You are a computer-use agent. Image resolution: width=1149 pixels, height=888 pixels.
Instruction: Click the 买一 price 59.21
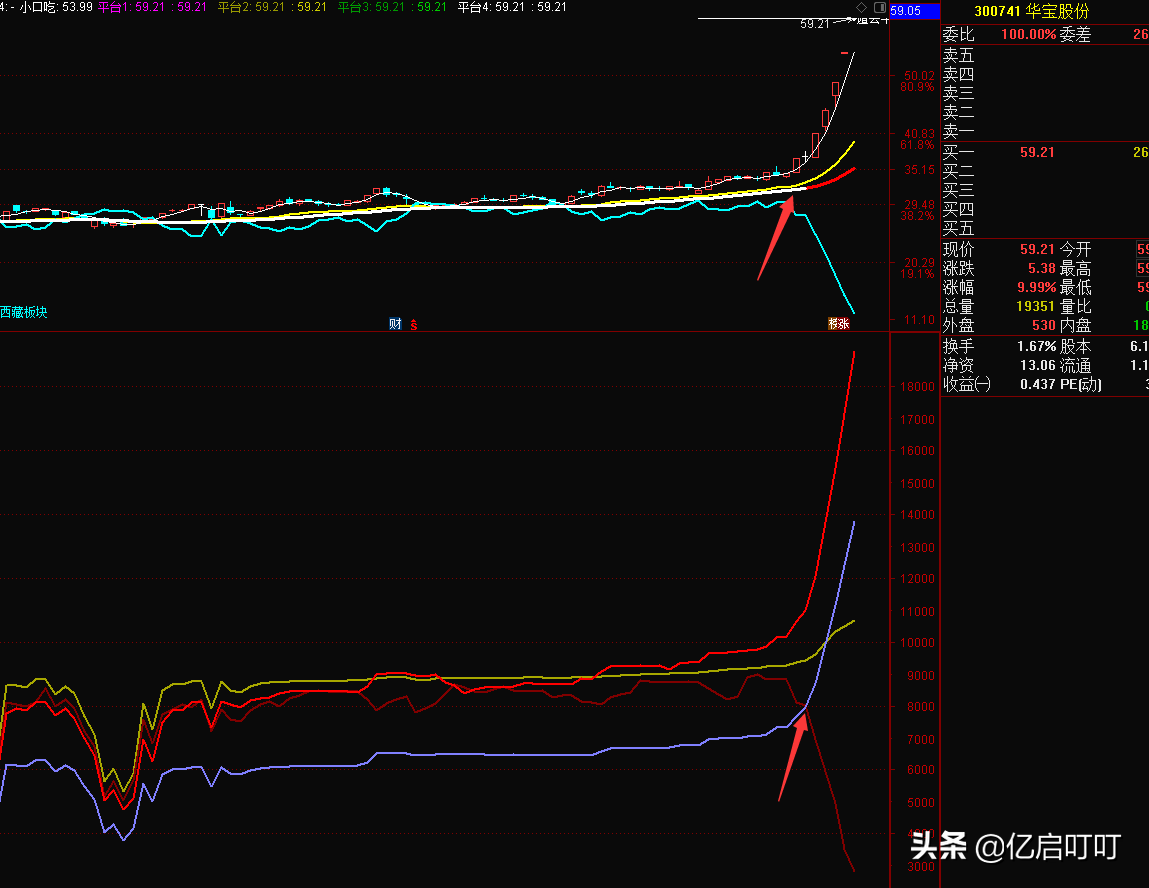(1037, 152)
